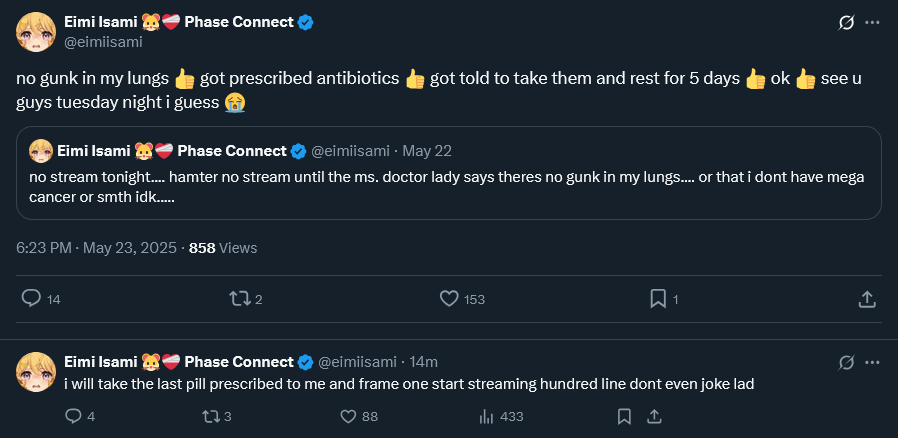The image size is (898, 438).
Task: Click main post author's profile avatar
Action: 35,32
